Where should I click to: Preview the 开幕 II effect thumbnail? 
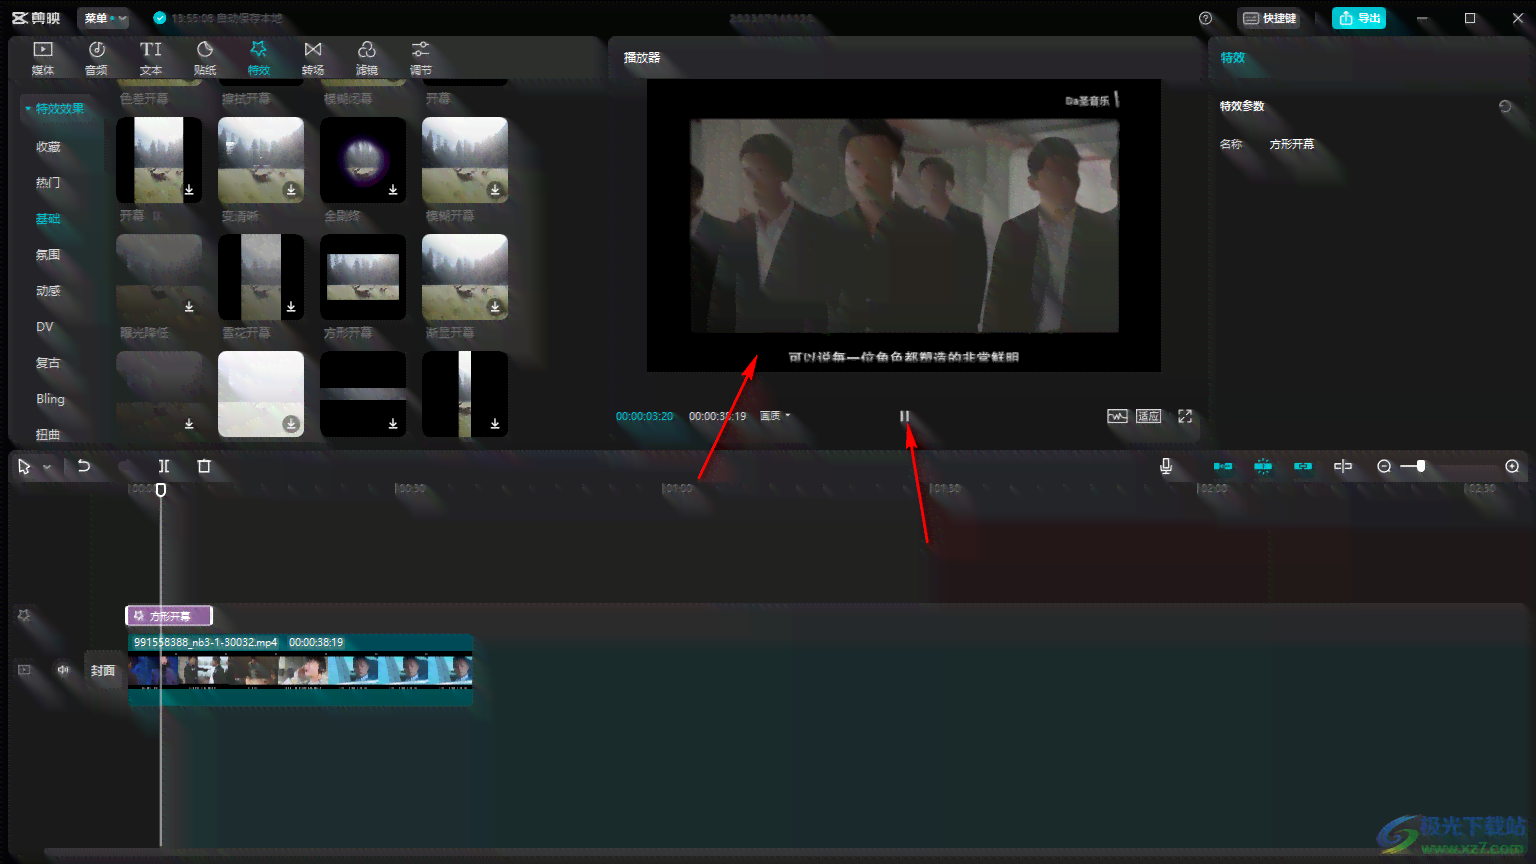tap(159, 160)
